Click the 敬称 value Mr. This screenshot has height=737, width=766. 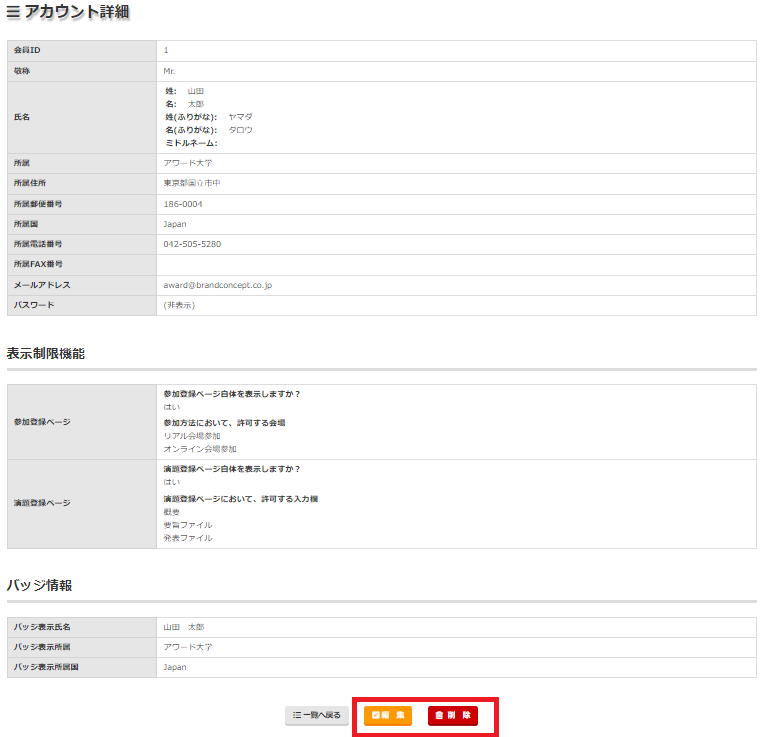click(x=169, y=71)
